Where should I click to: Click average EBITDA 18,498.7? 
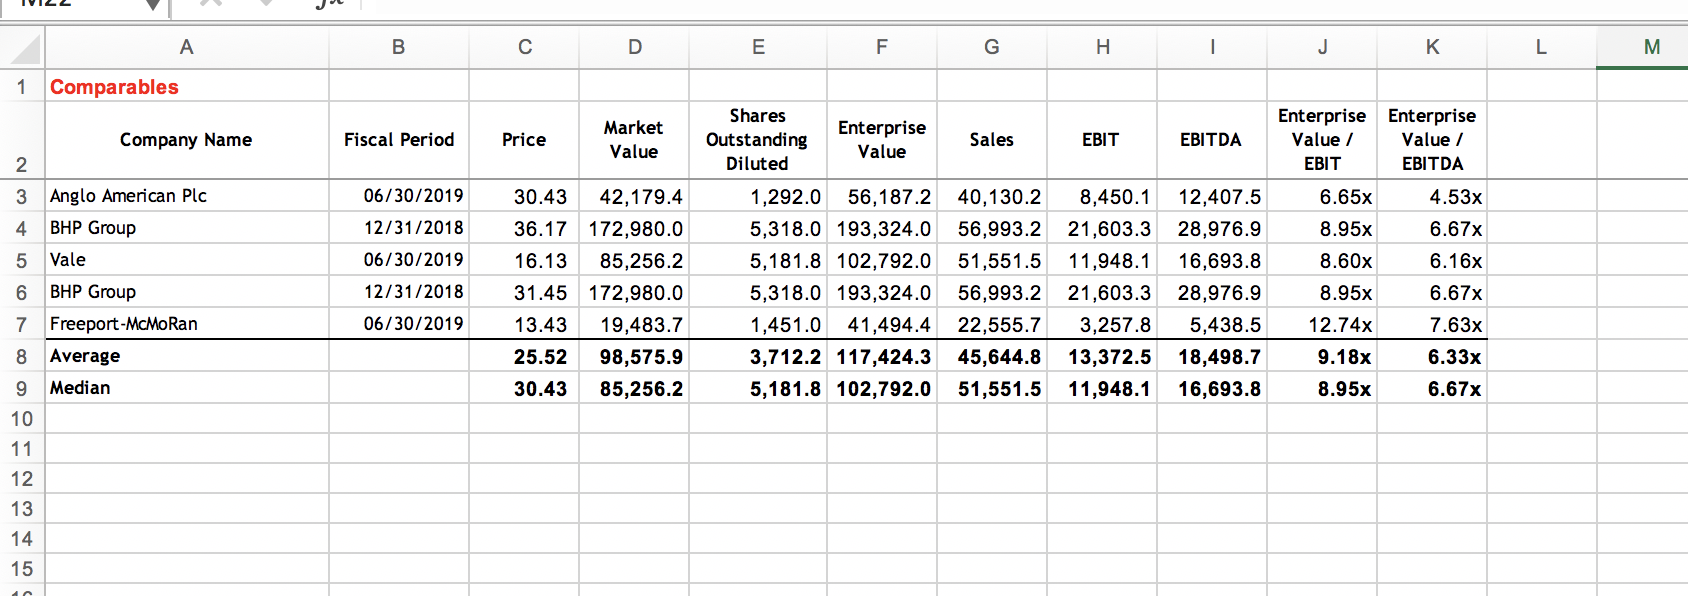(1212, 356)
